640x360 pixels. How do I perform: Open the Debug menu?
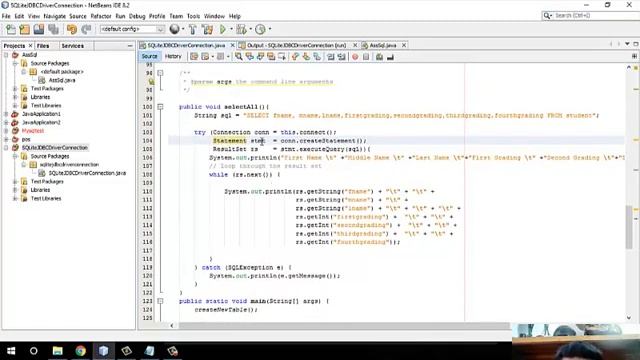click(x=137, y=16)
